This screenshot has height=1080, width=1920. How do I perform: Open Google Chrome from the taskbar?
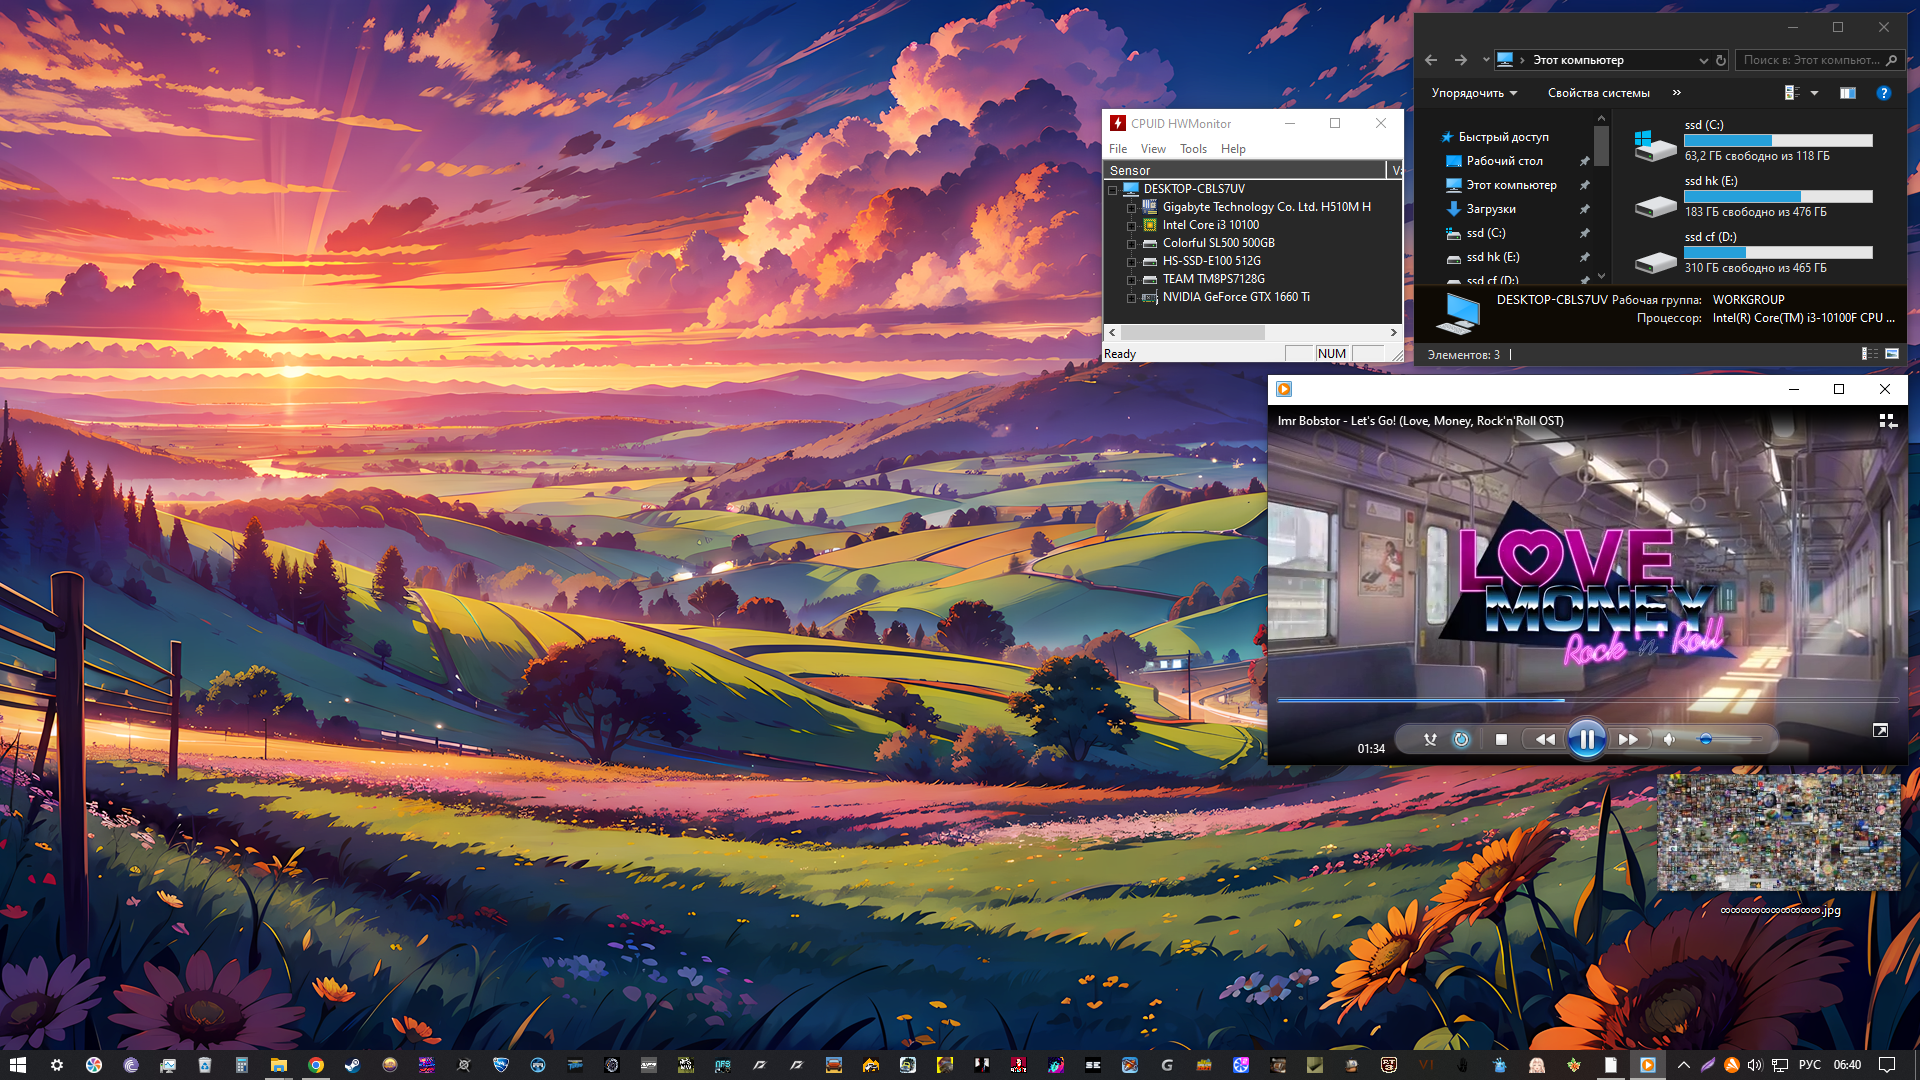[316, 1065]
